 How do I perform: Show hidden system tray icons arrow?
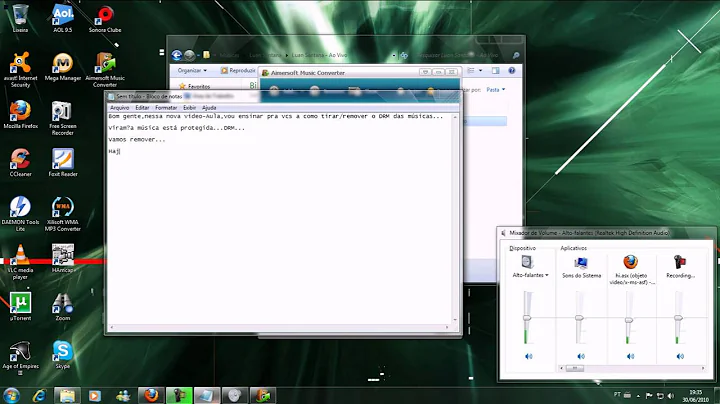click(638, 396)
